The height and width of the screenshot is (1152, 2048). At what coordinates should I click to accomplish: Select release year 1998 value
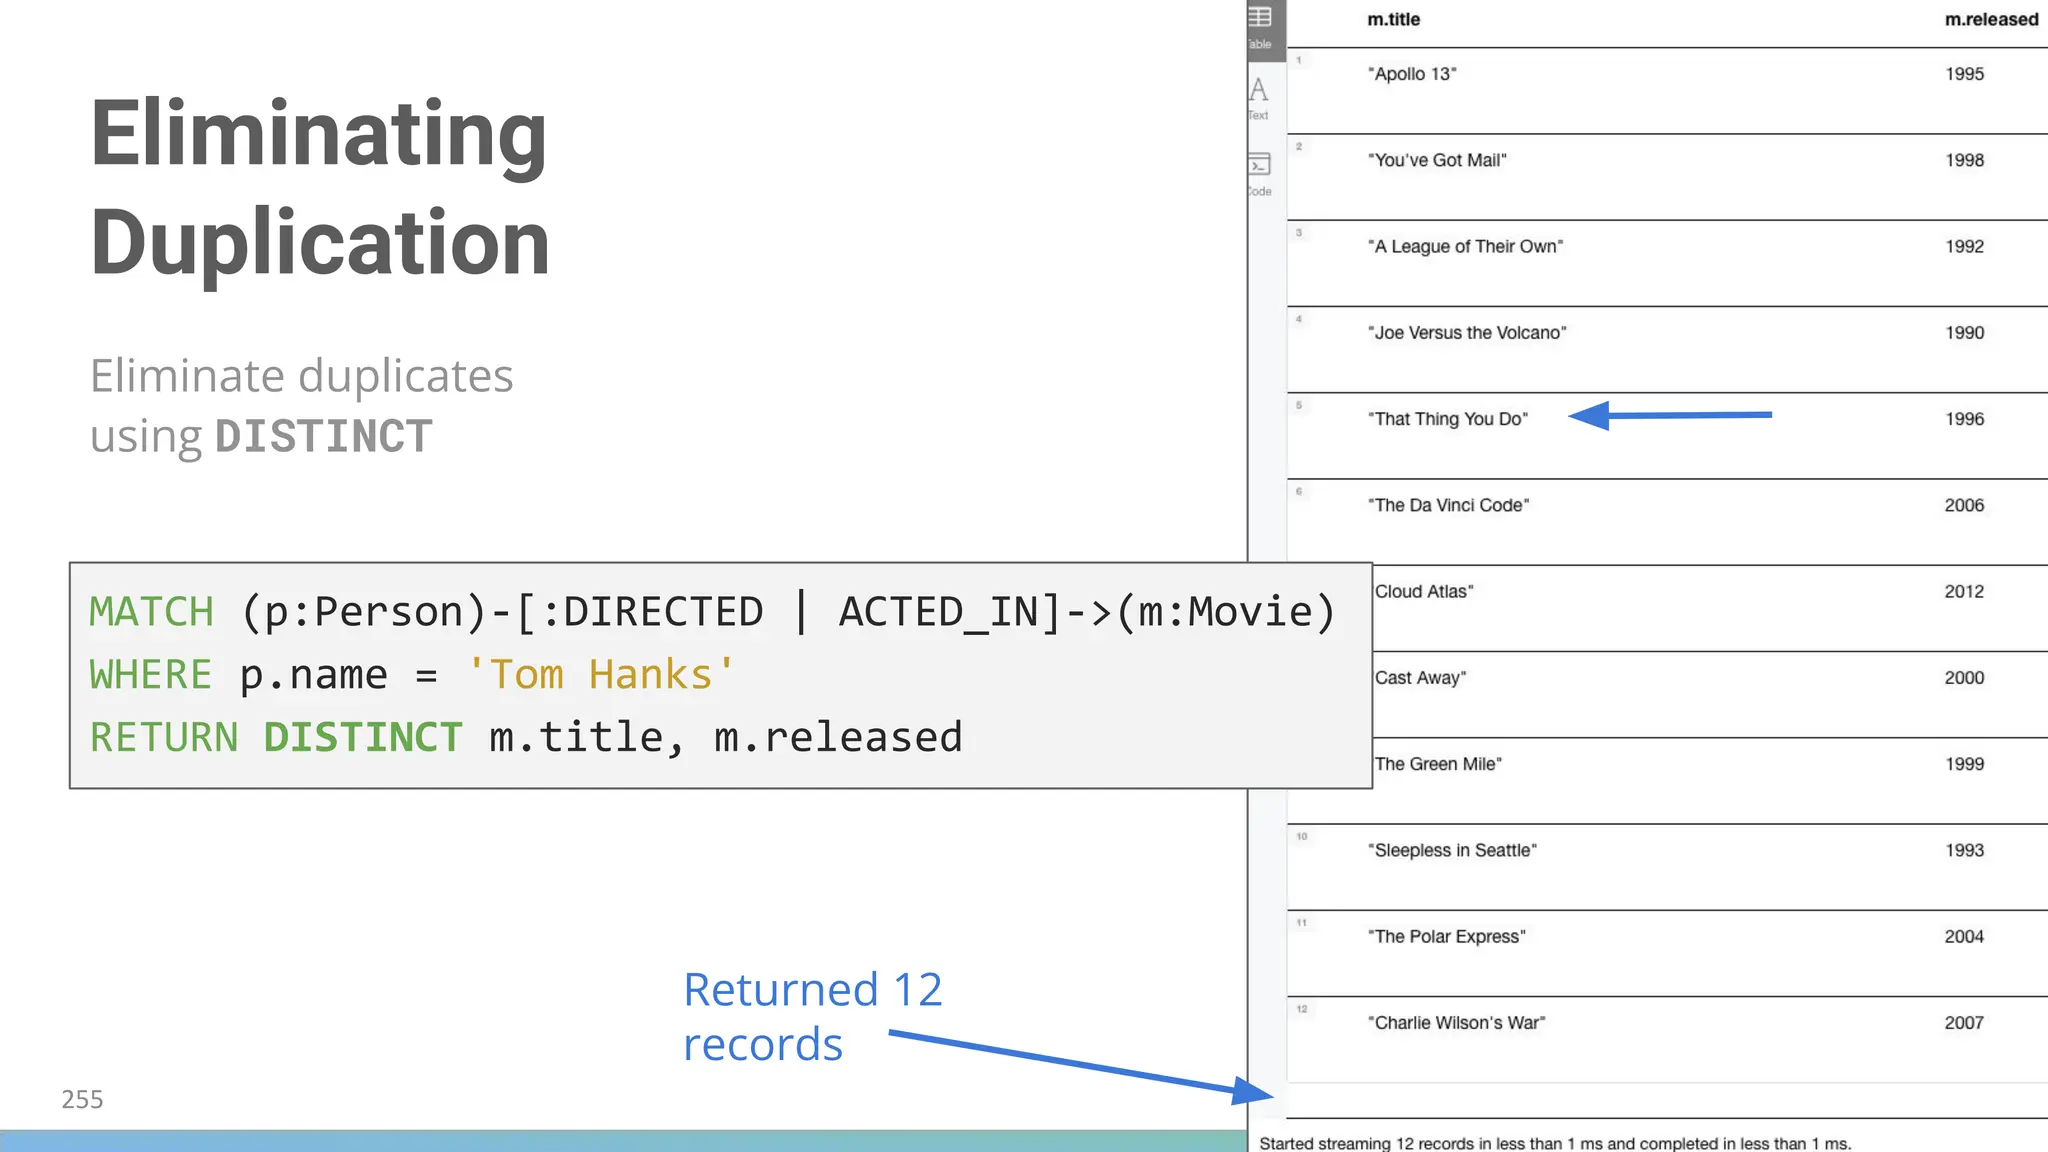point(1964,160)
